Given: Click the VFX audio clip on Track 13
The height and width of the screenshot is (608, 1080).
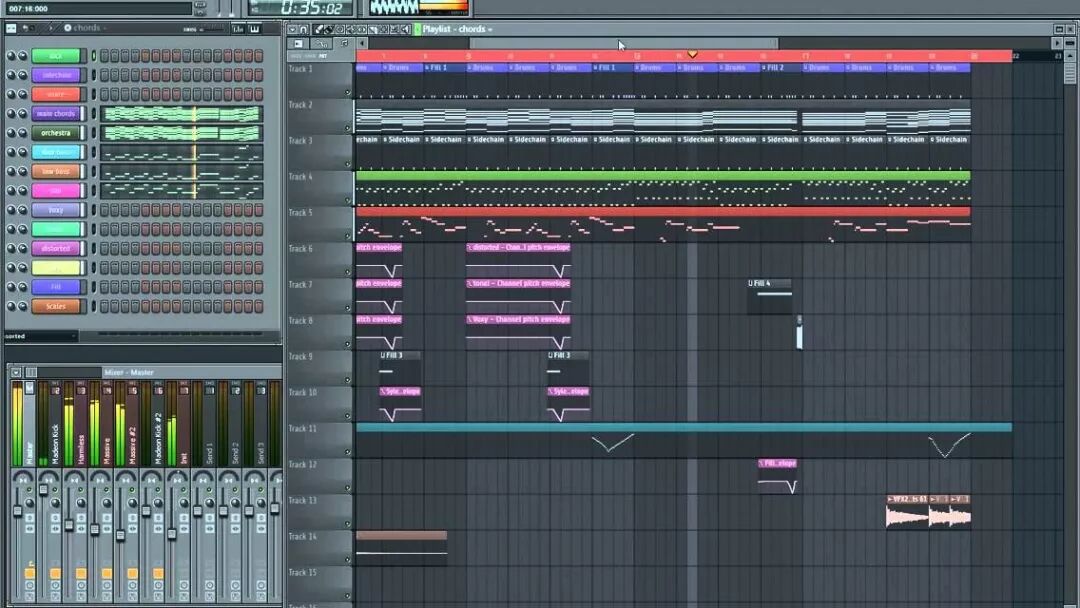Looking at the screenshot, I should coord(906,513).
